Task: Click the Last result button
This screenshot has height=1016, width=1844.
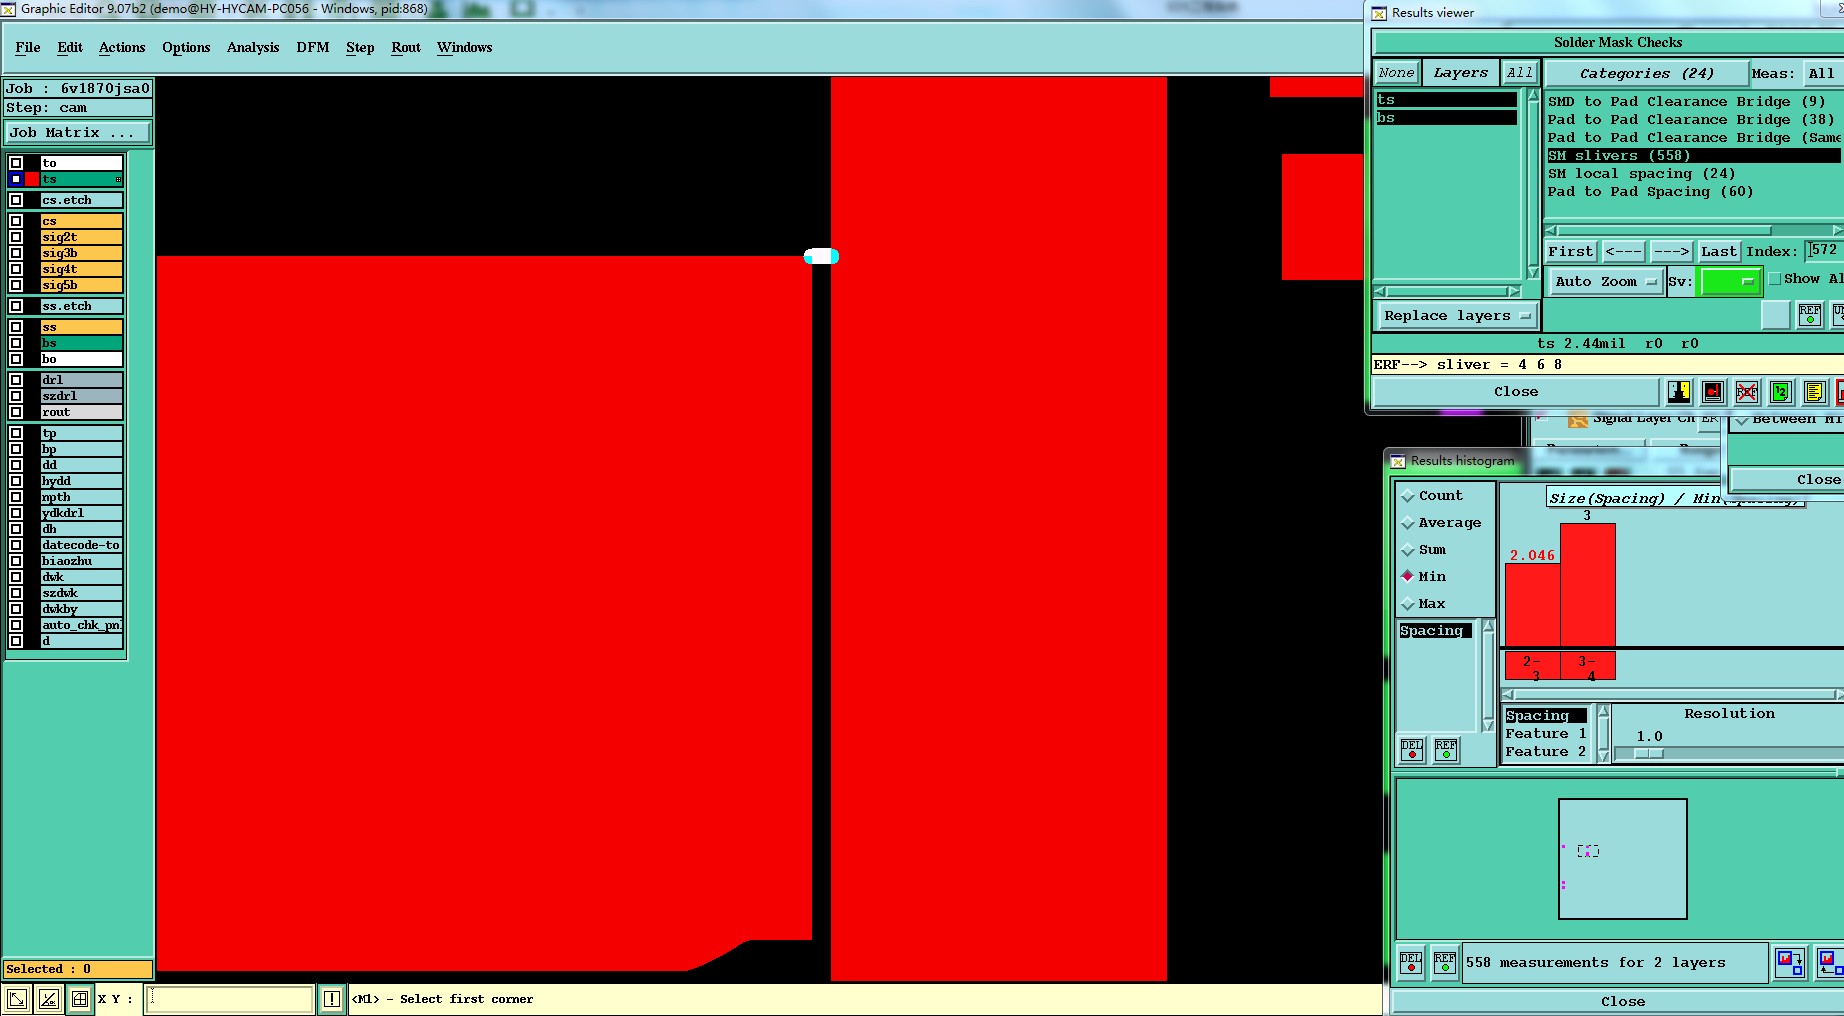Action: (1719, 251)
